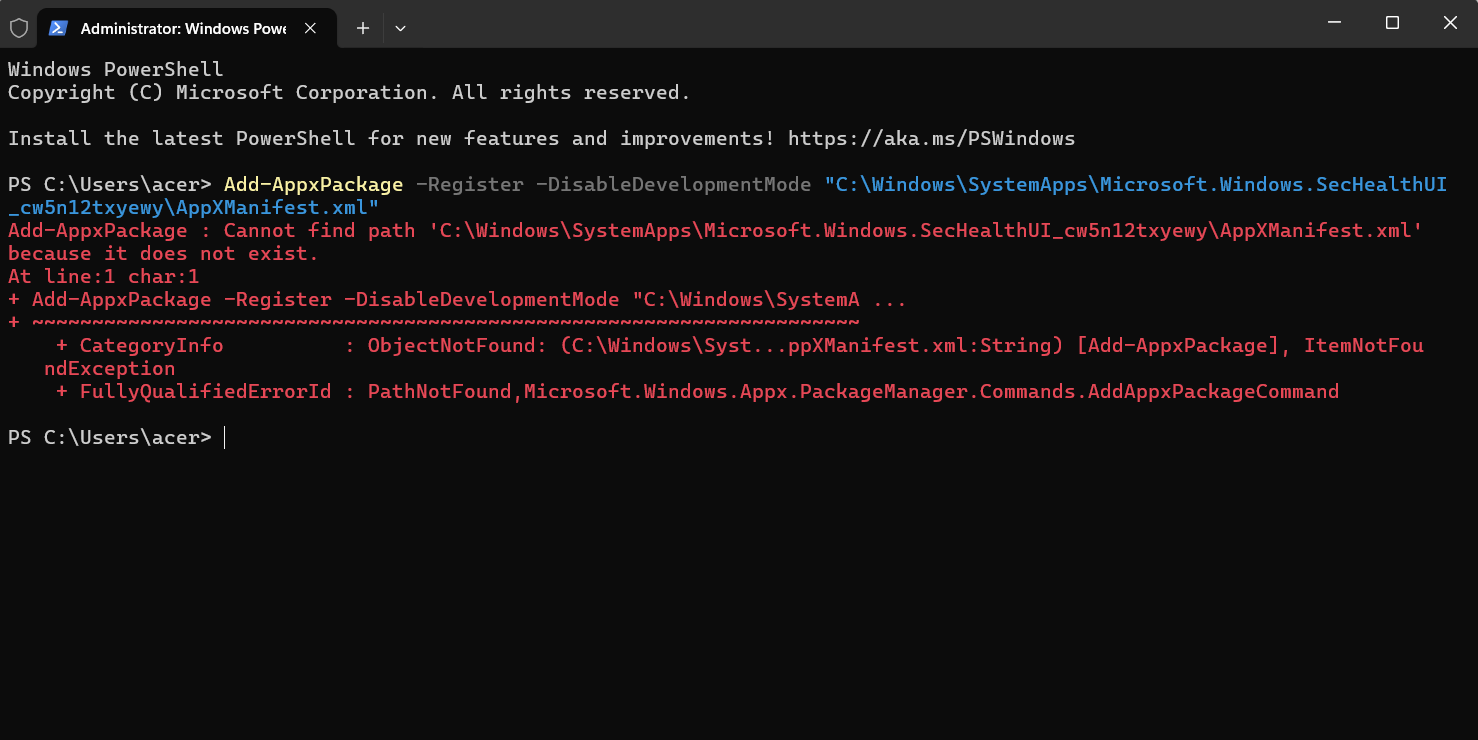Click the yellow Add-AppxPackage command text
The height and width of the screenshot is (740, 1478).
pos(313,184)
